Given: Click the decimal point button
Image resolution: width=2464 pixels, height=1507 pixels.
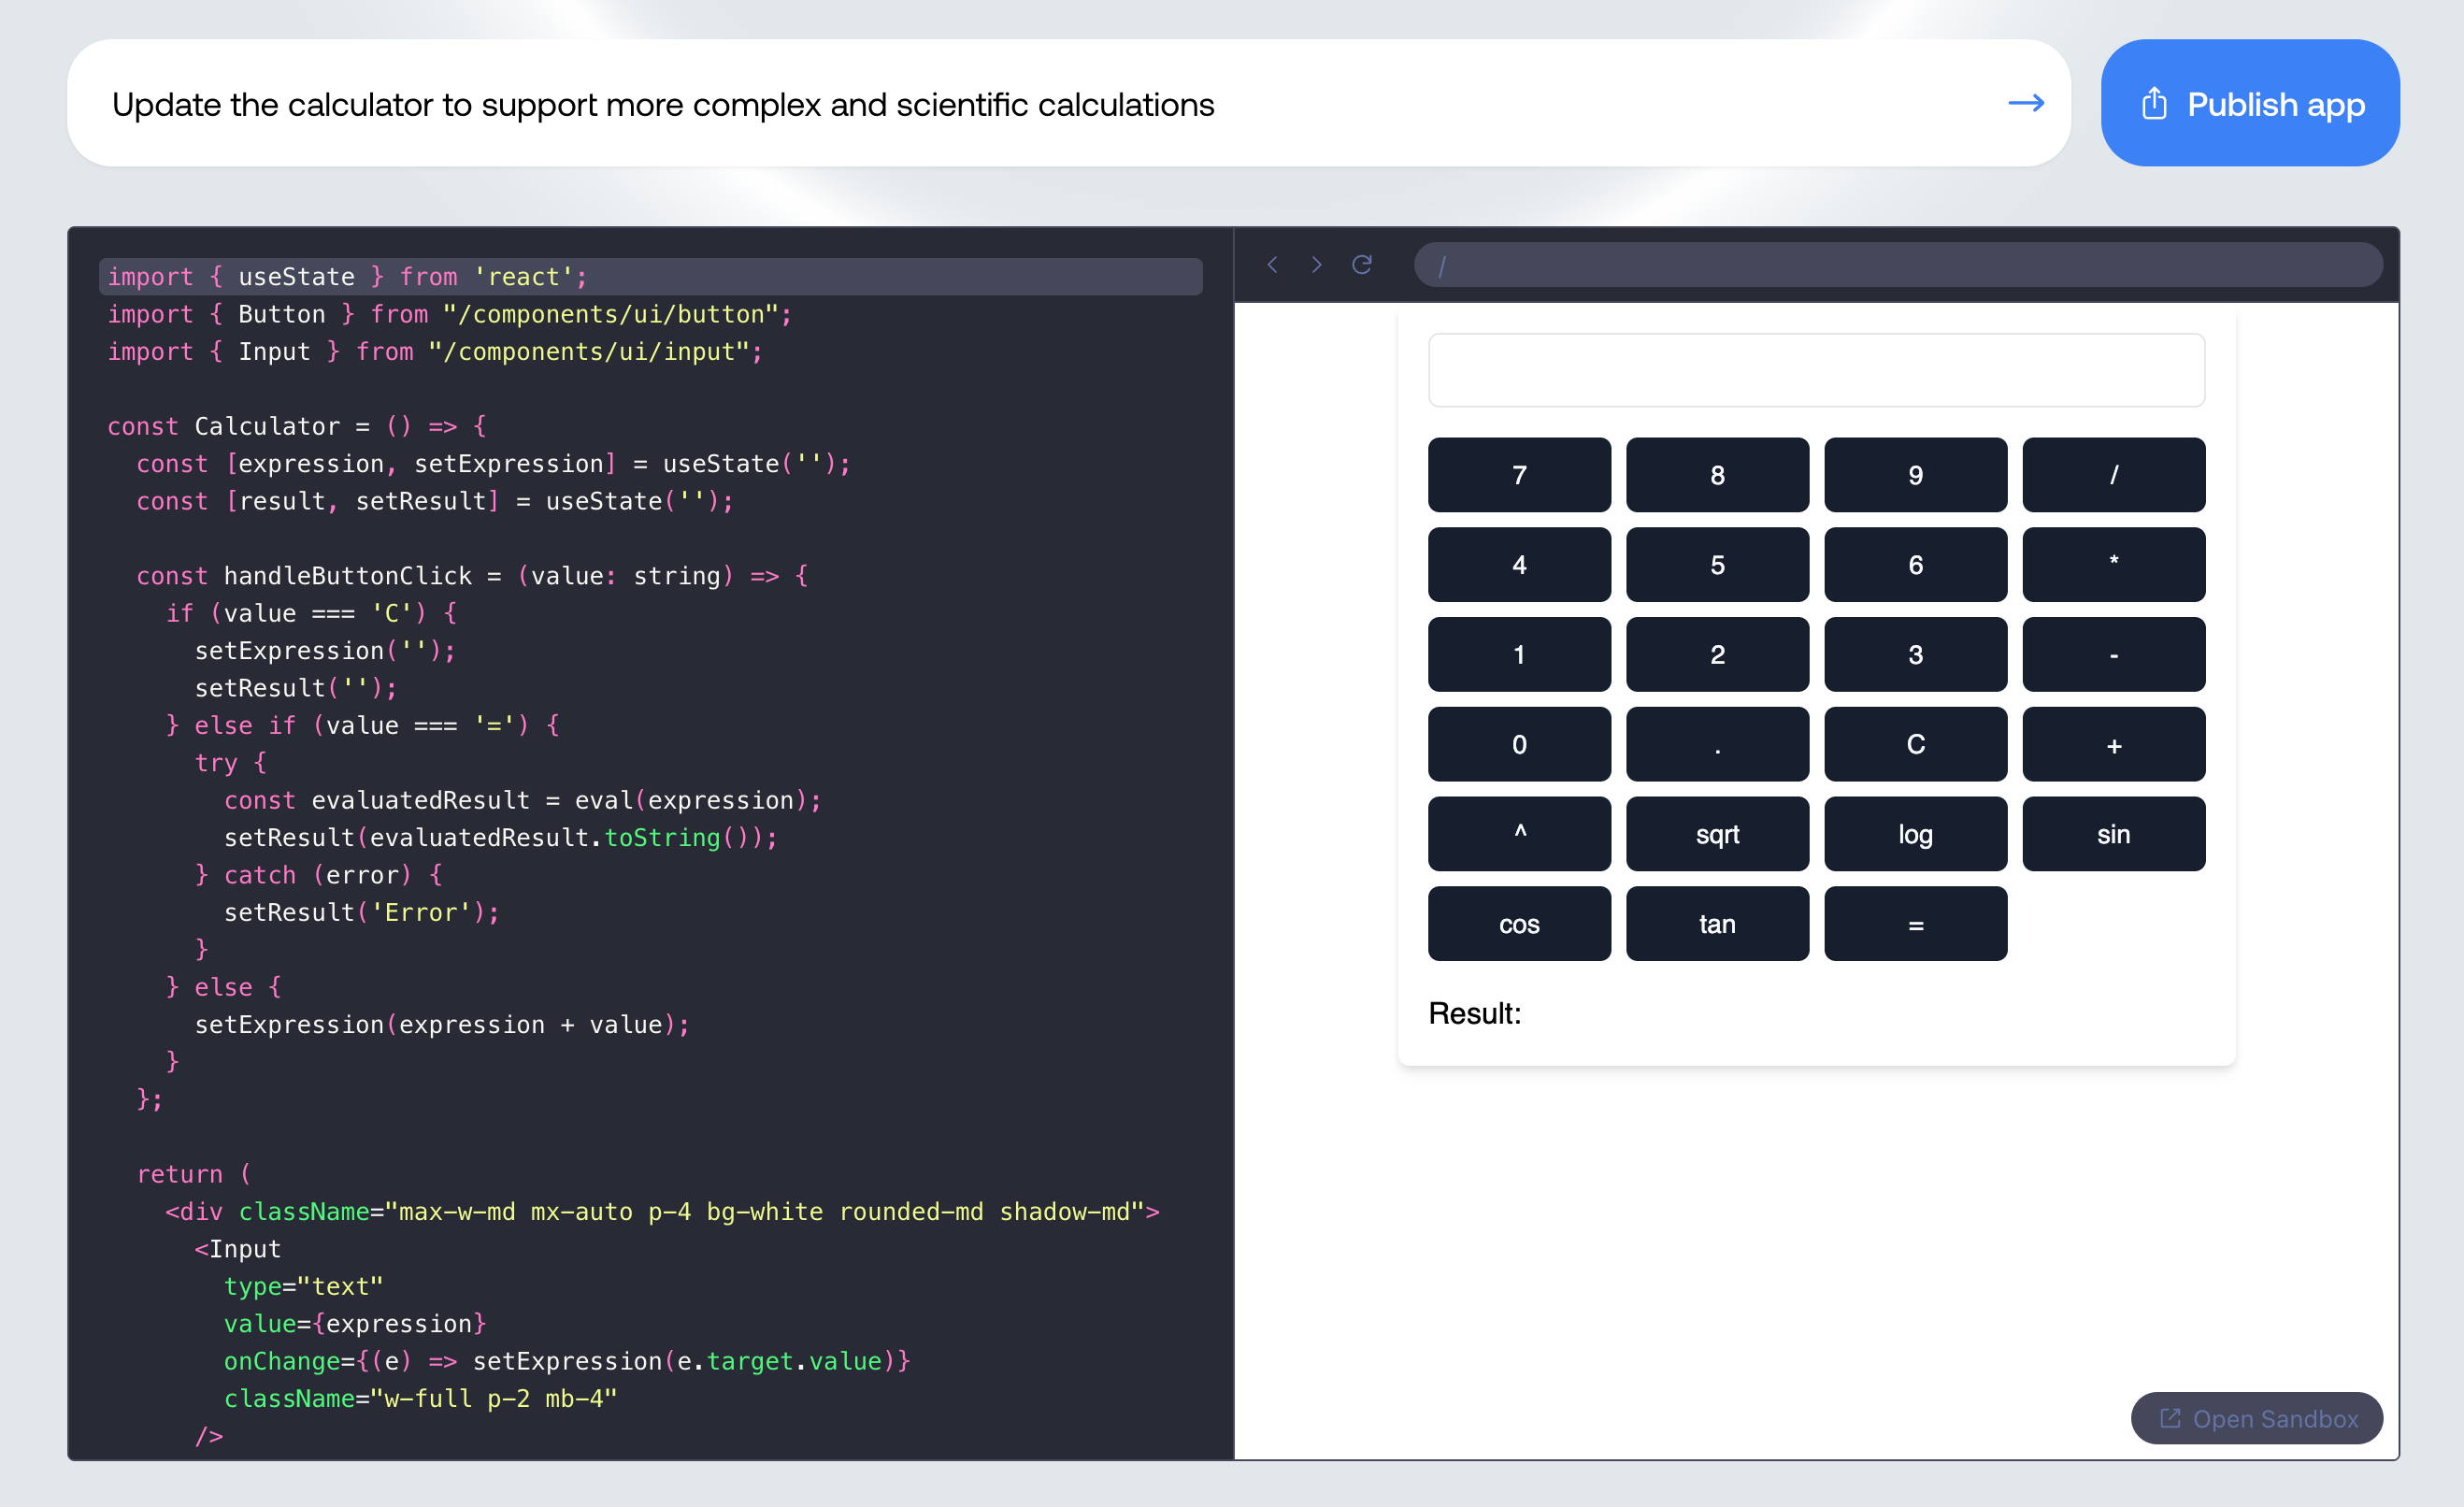Looking at the screenshot, I should pos(1718,745).
